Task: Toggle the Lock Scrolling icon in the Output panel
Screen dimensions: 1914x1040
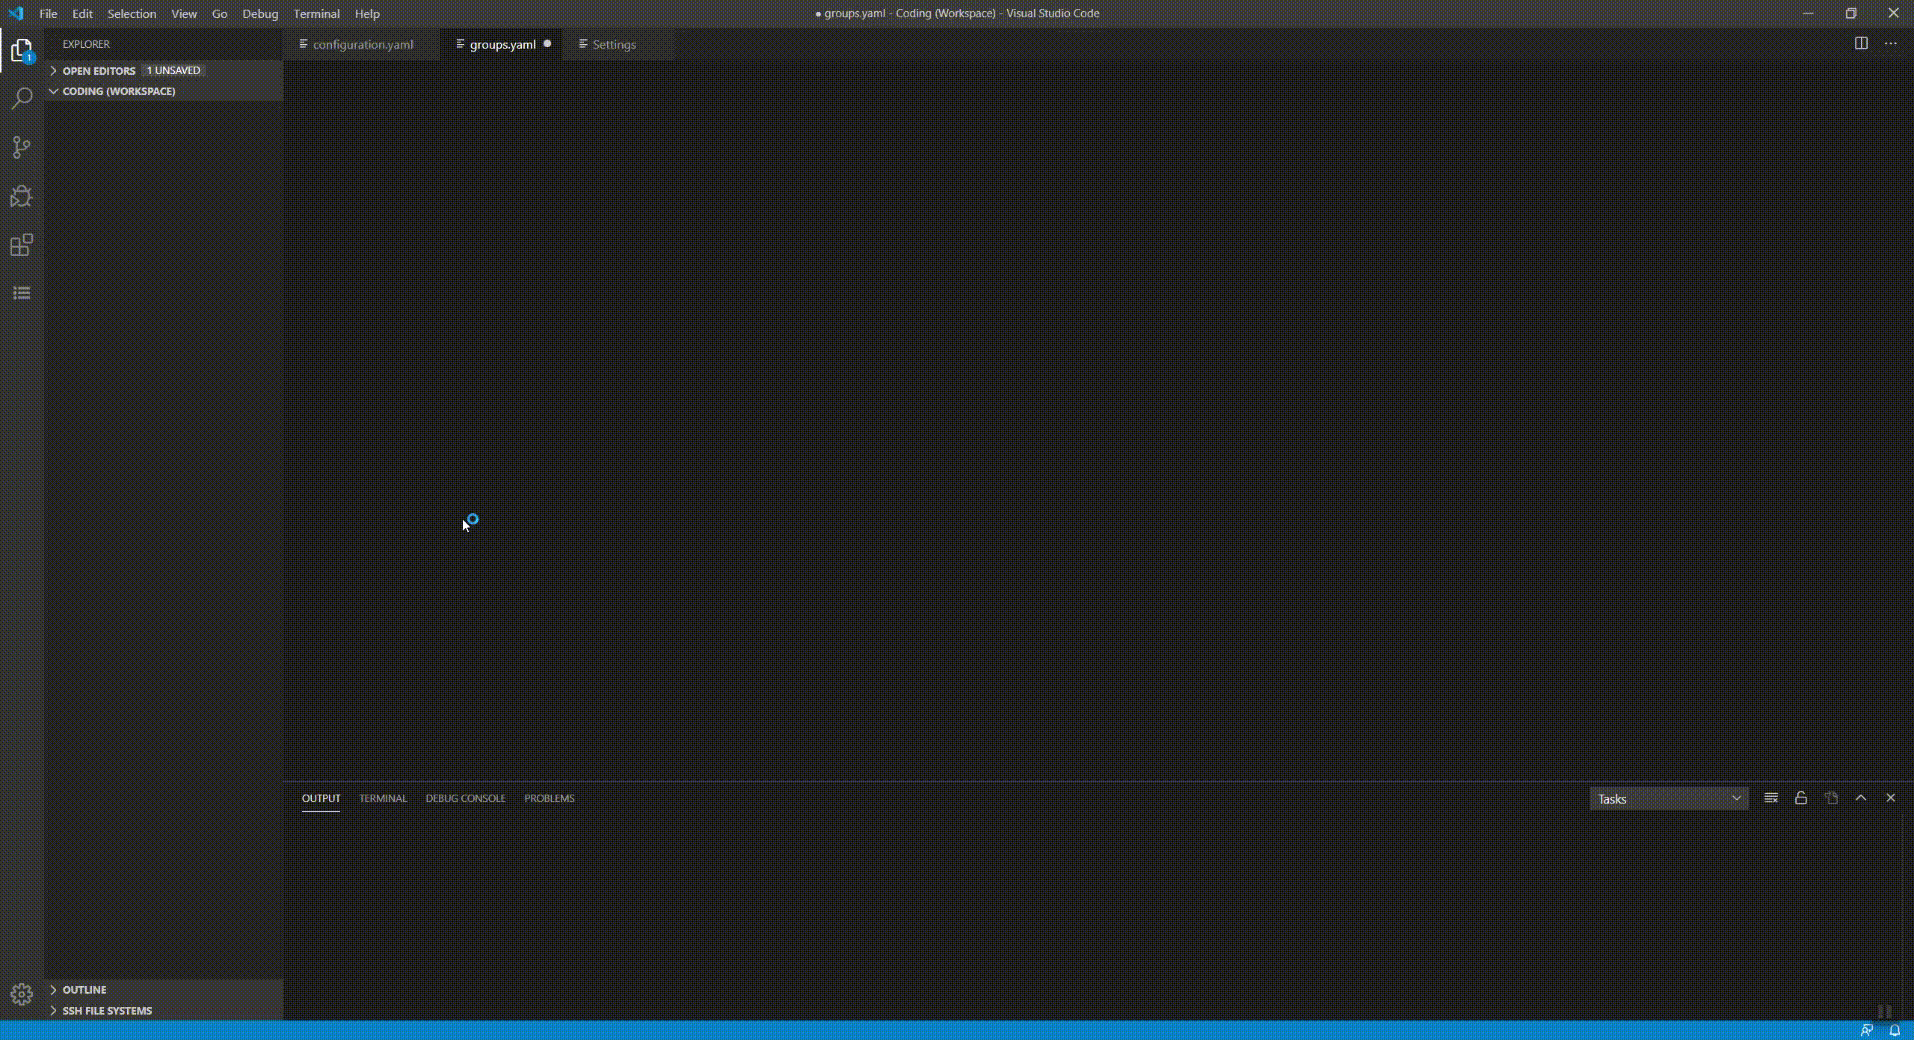Action: coord(1800,798)
